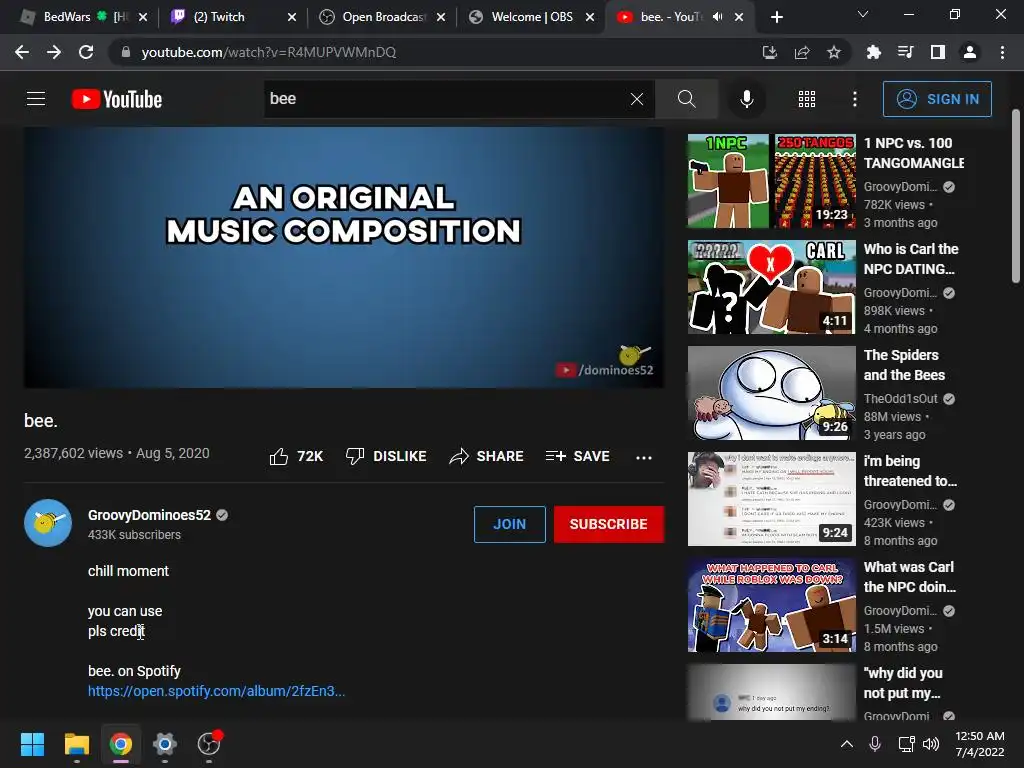Viewport: 1024px width, 768px height.
Task: Open TheOdd1sOut channel name
Action: pyautogui.click(x=900, y=398)
